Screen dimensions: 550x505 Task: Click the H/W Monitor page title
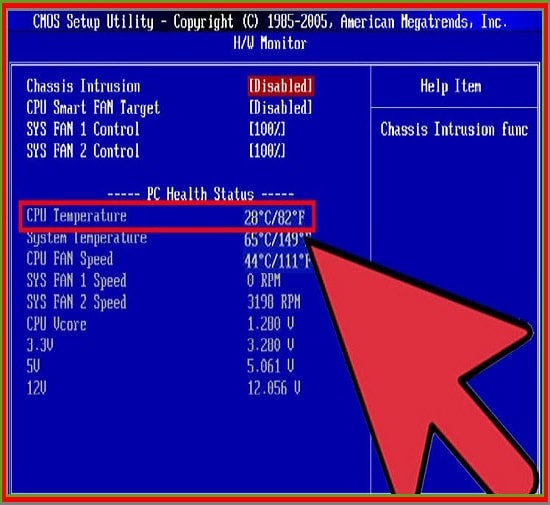pos(270,43)
